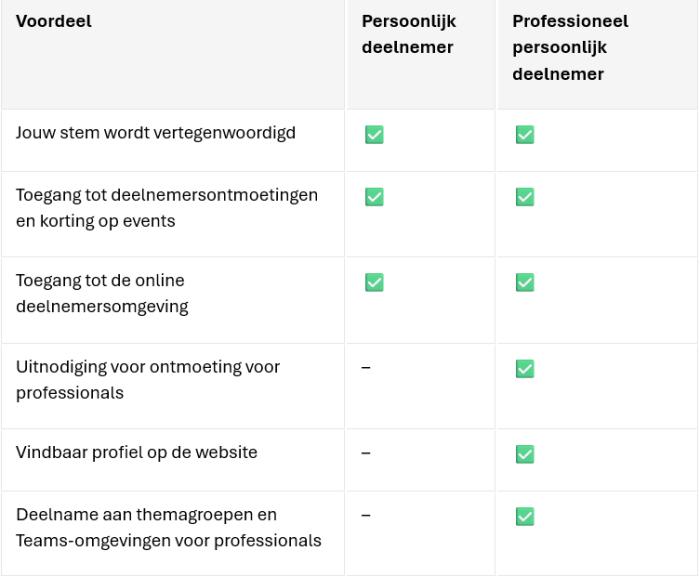Select the Voordeel column header

[x=54, y=21]
